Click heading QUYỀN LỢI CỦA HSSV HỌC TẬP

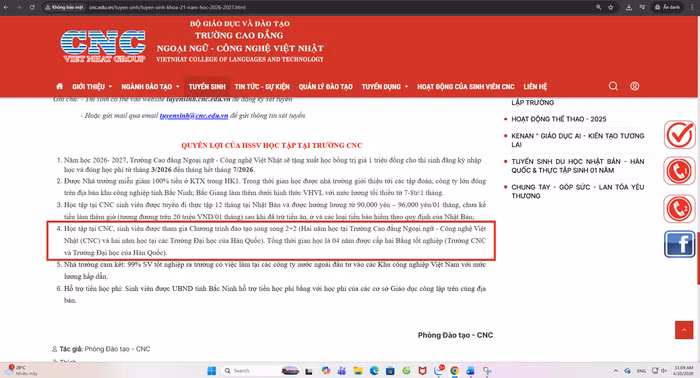pos(271,145)
